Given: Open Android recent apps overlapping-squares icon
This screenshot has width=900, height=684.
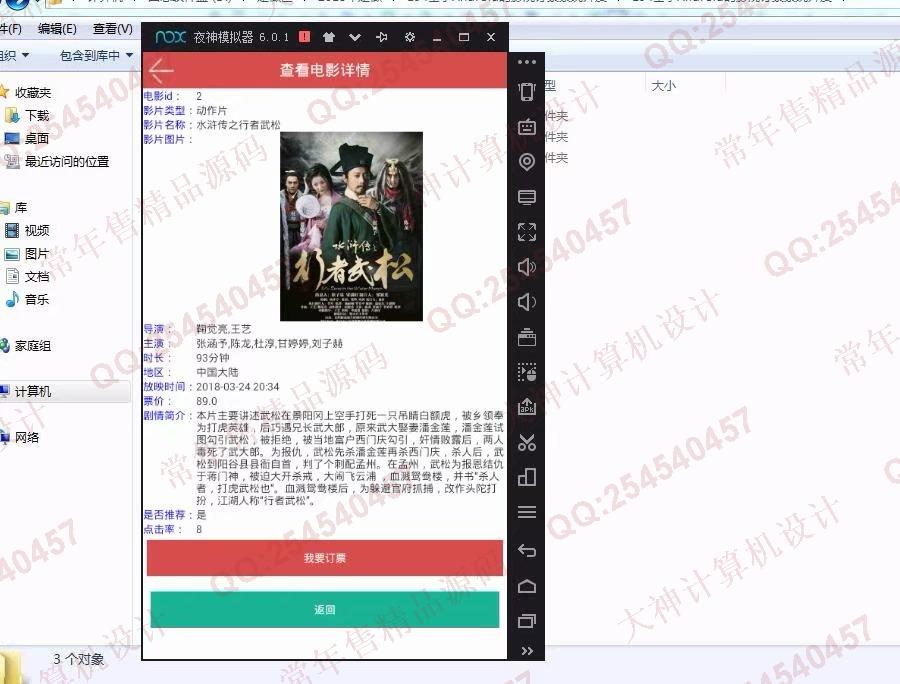Looking at the screenshot, I should click(526, 621).
